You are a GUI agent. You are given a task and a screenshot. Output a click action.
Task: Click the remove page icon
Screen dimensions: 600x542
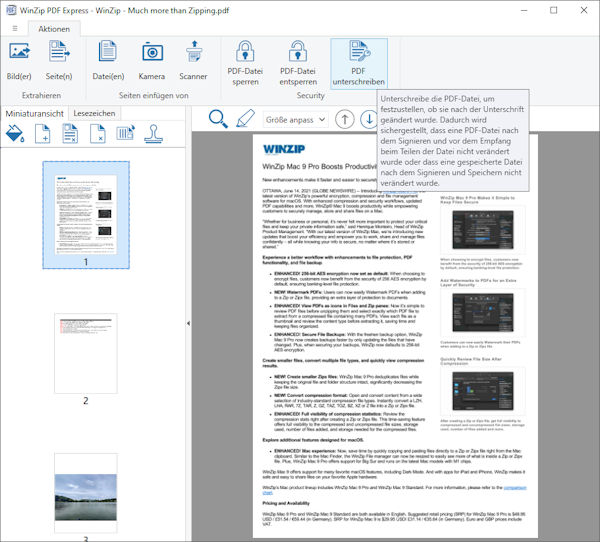pyautogui.click(x=98, y=134)
